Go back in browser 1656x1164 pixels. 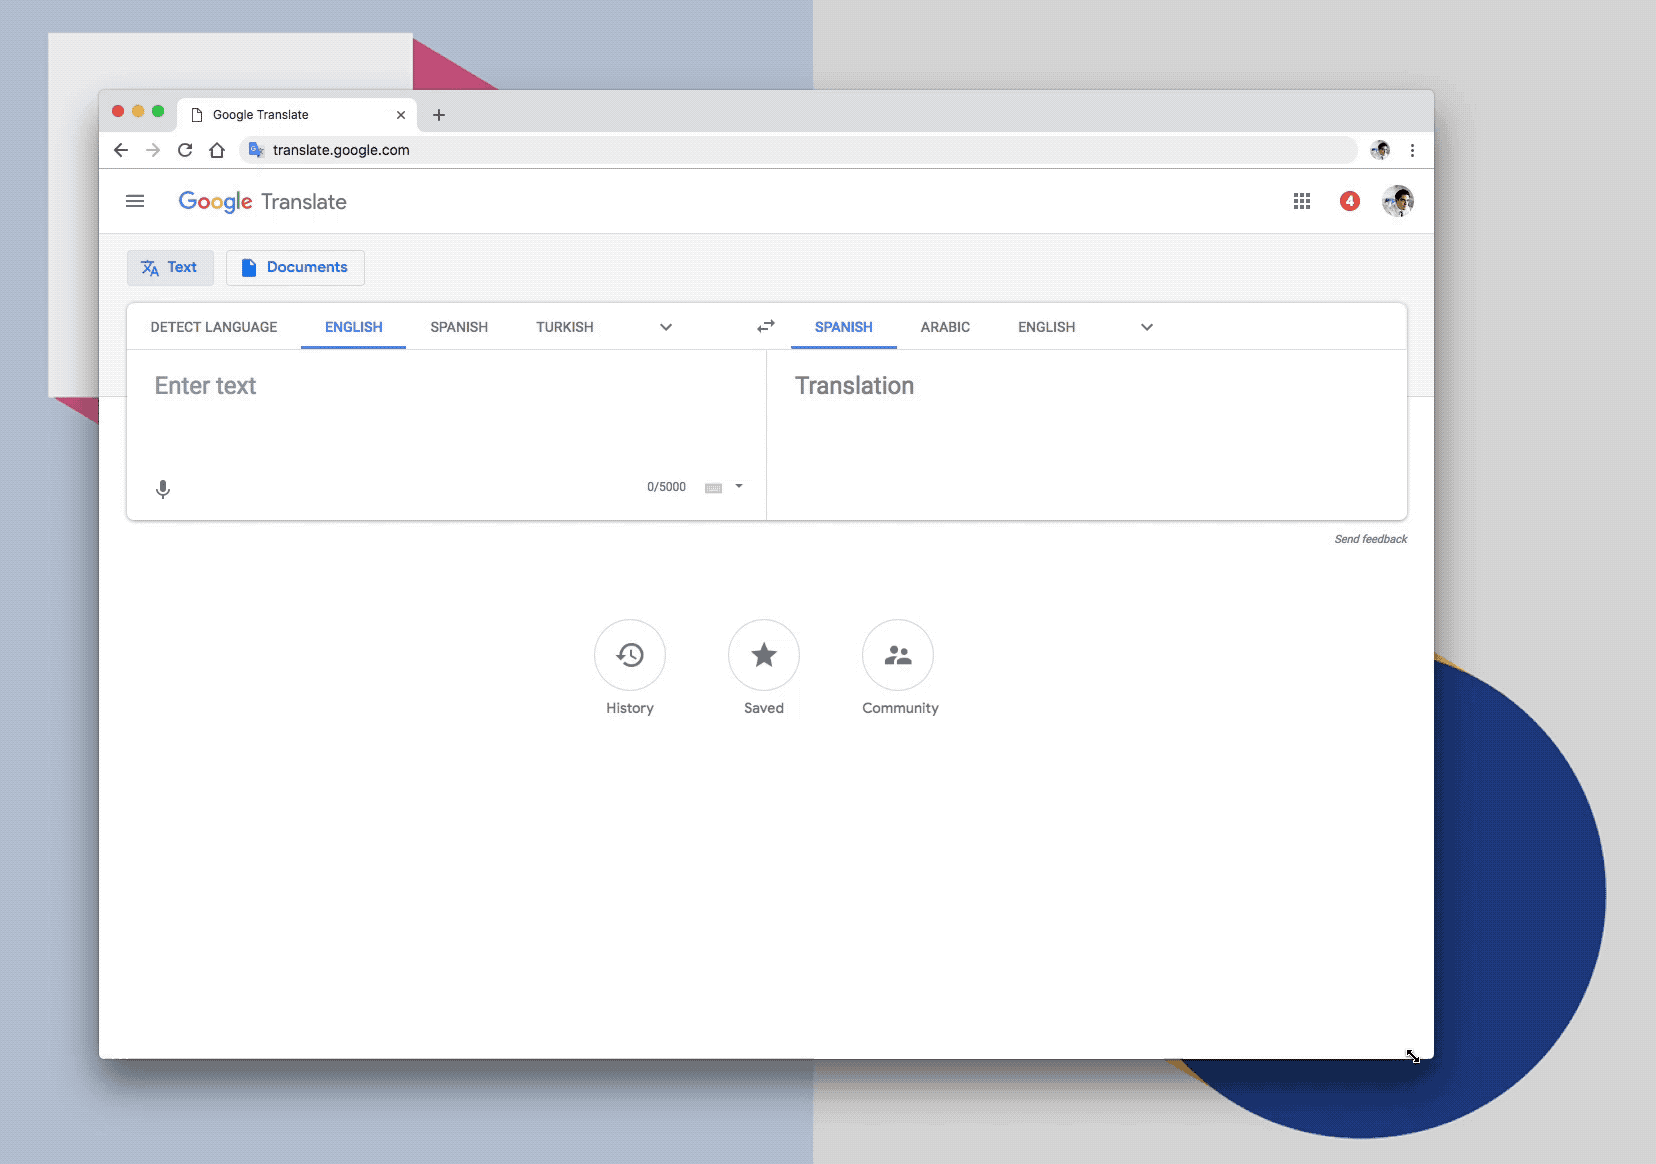click(121, 150)
